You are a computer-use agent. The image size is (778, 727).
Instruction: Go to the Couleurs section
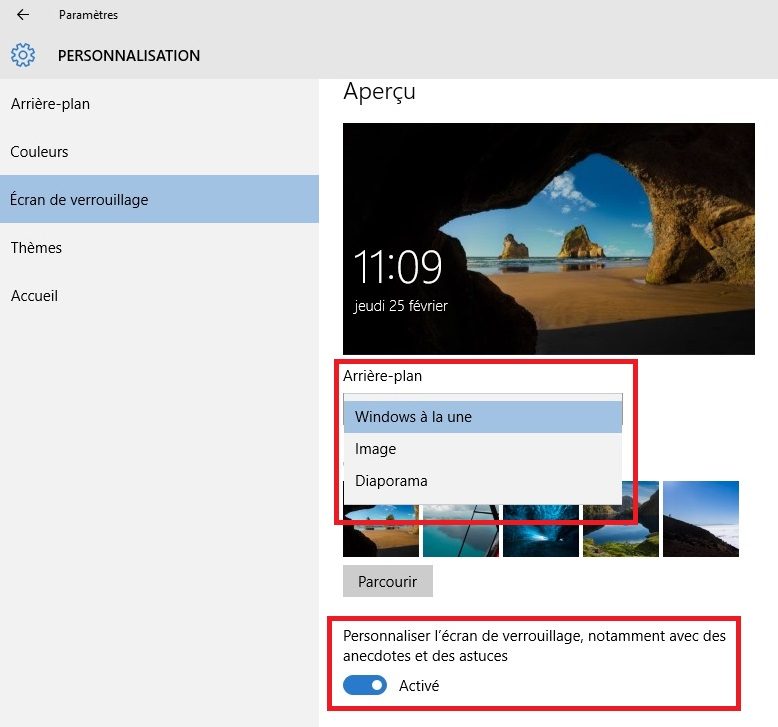point(40,152)
